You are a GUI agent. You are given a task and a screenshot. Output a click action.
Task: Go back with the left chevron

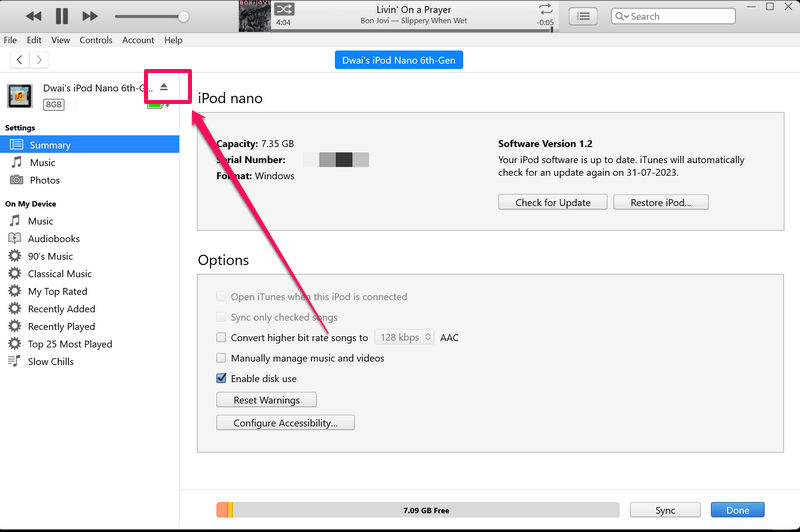pyautogui.click(x=19, y=60)
